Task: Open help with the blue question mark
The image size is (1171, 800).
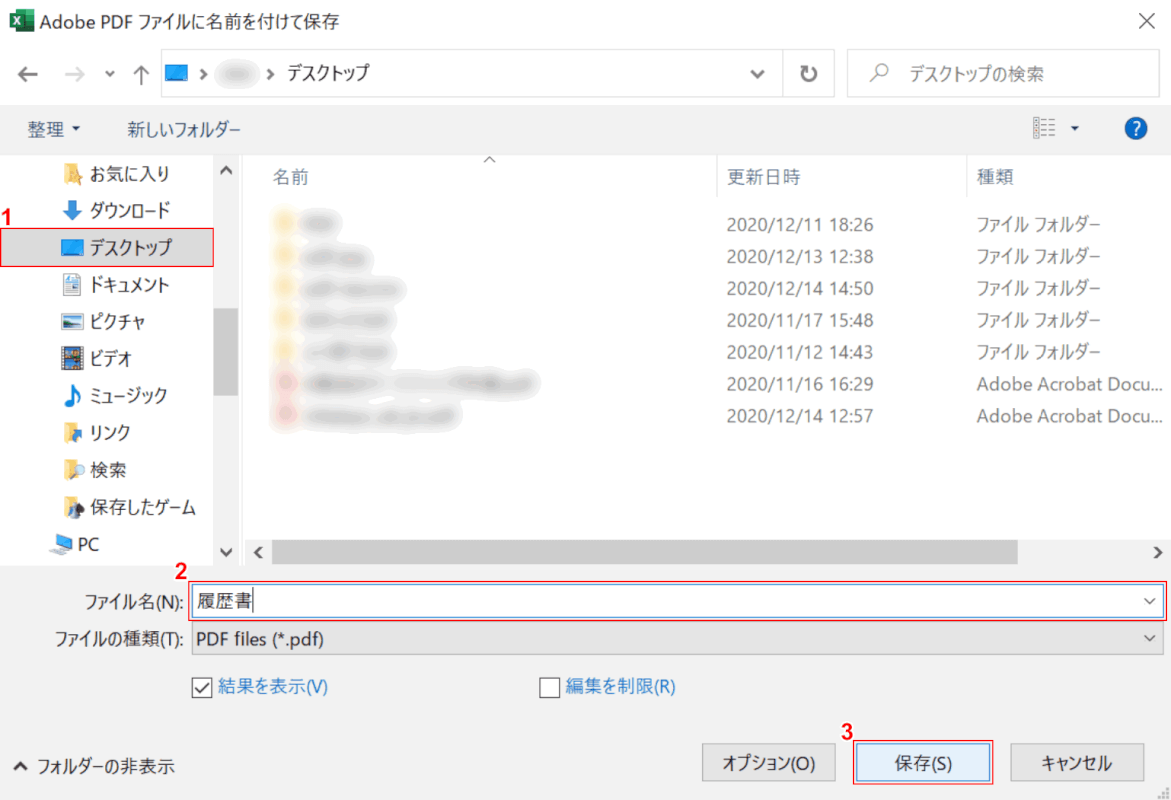Action: pos(1135,128)
